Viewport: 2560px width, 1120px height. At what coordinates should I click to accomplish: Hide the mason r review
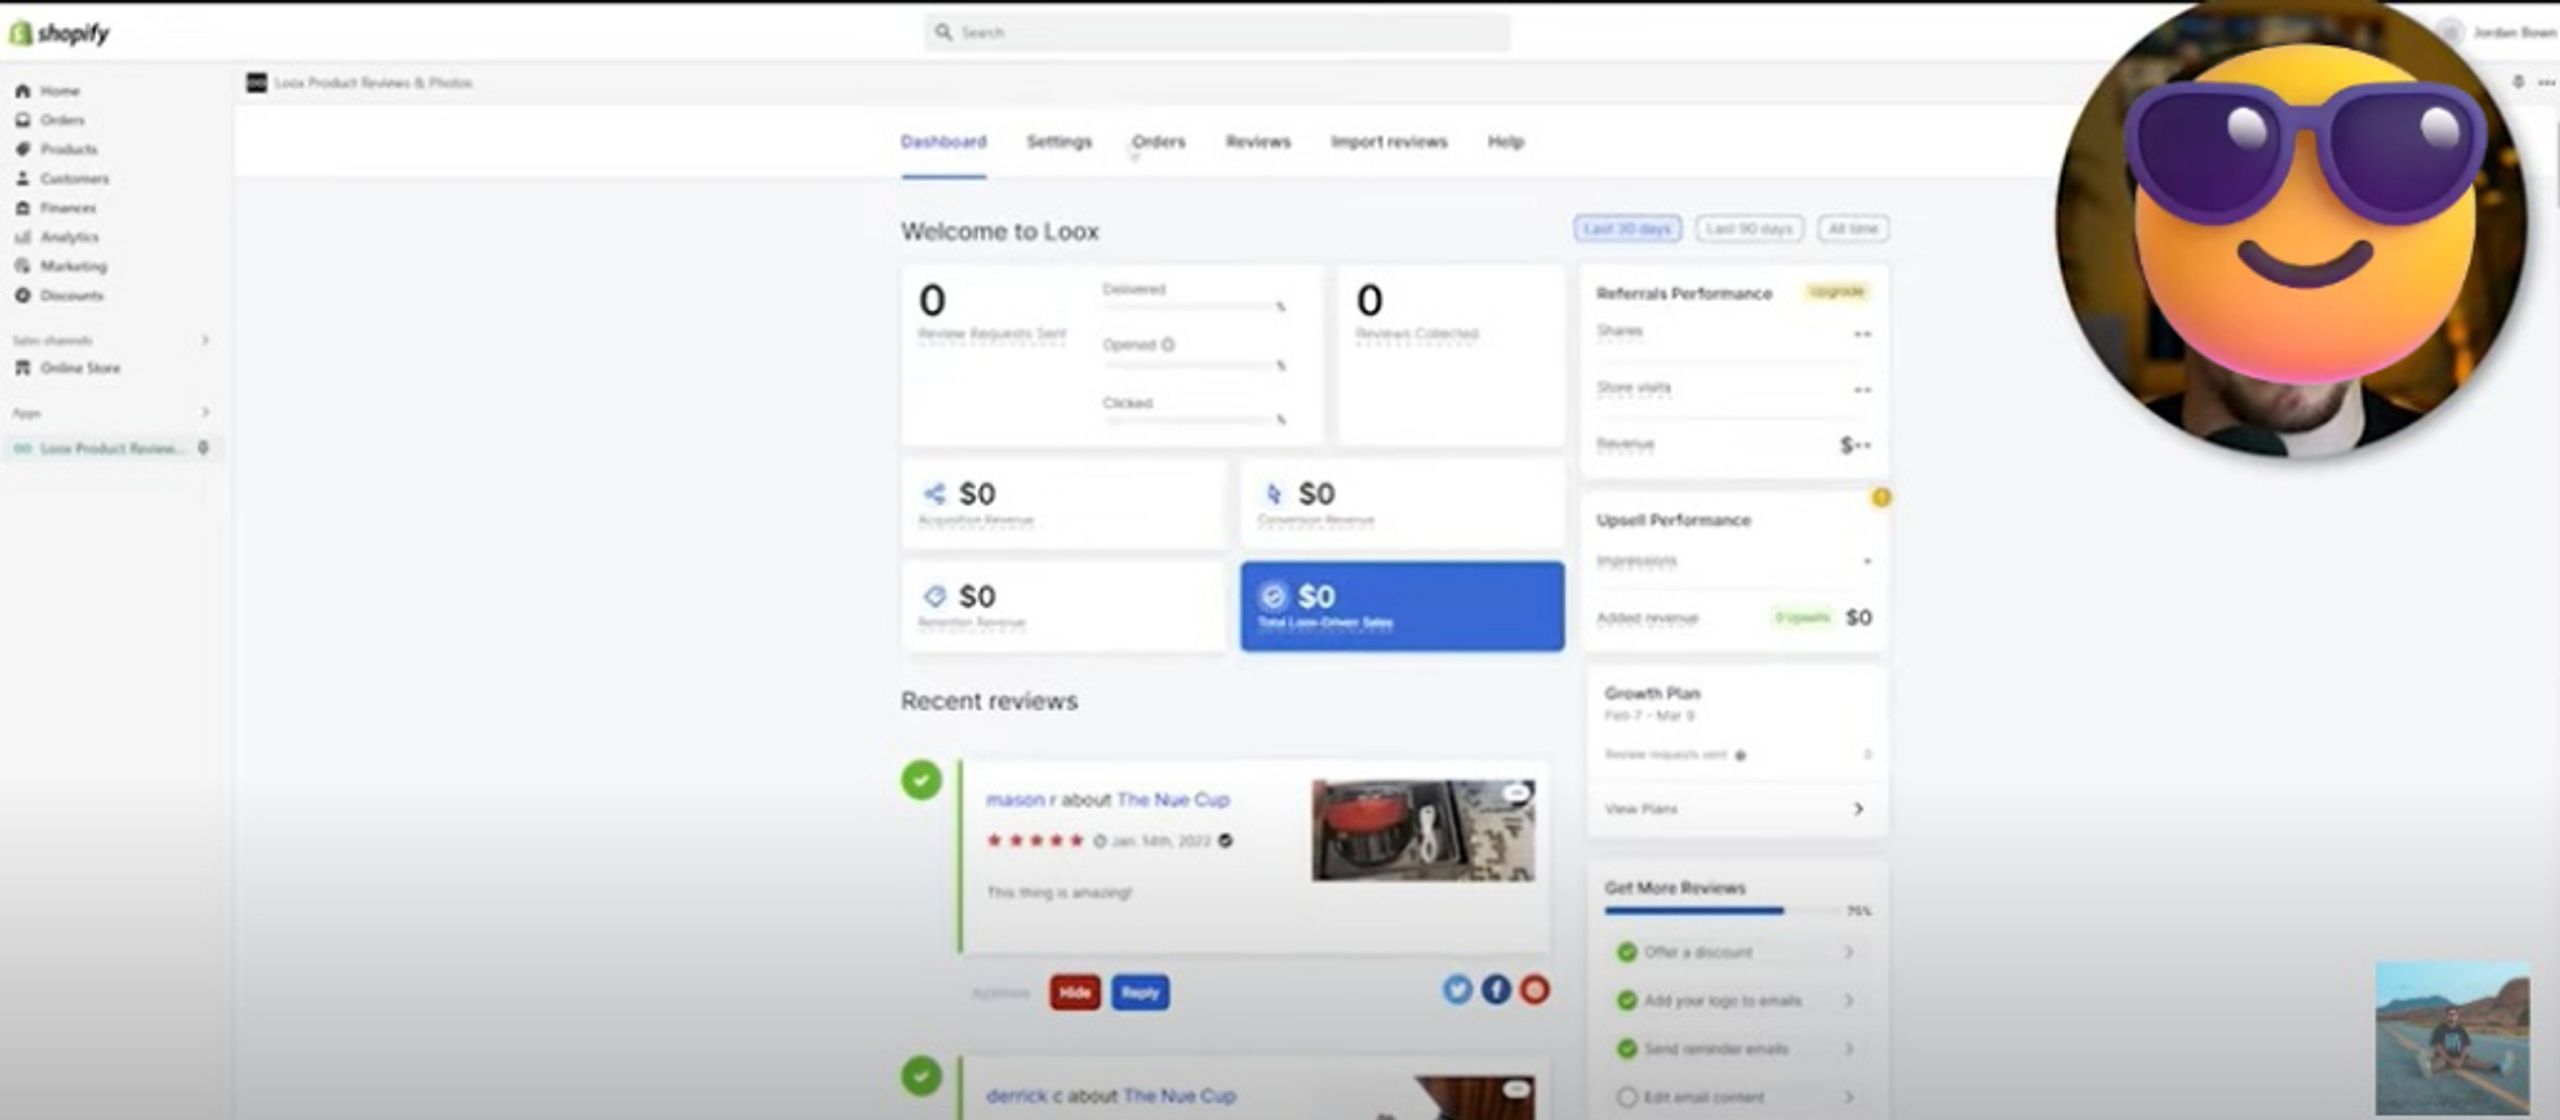pos(1075,992)
